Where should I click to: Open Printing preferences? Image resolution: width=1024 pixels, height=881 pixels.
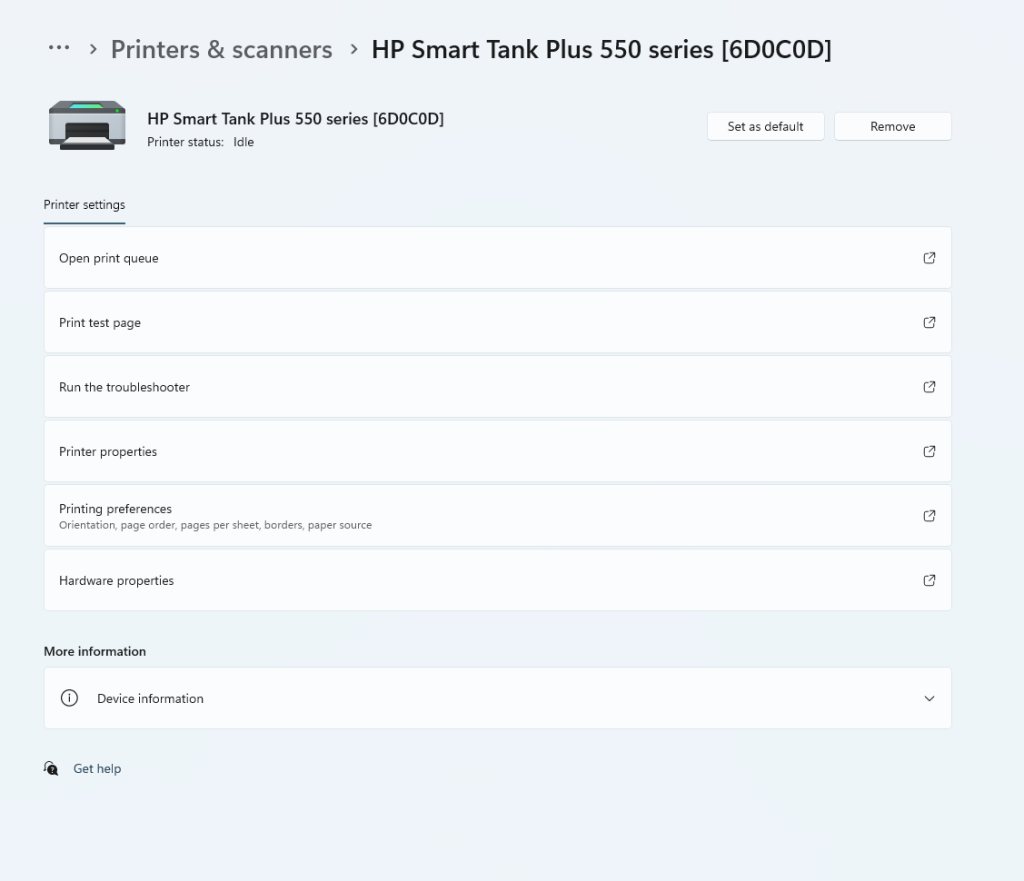click(x=498, y=516)
